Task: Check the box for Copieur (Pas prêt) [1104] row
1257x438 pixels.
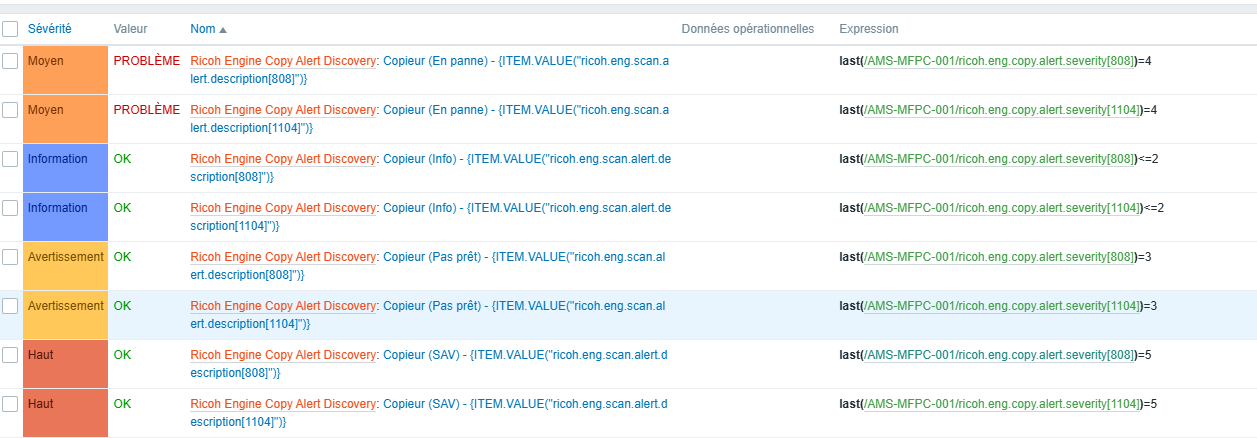Action: [x=10, y=306]
